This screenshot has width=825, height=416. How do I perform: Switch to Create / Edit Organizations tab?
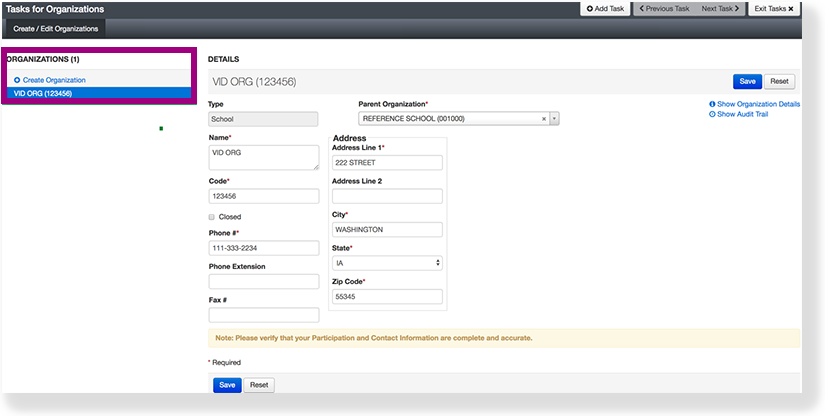pyautogui.click(x=55, y=28)
